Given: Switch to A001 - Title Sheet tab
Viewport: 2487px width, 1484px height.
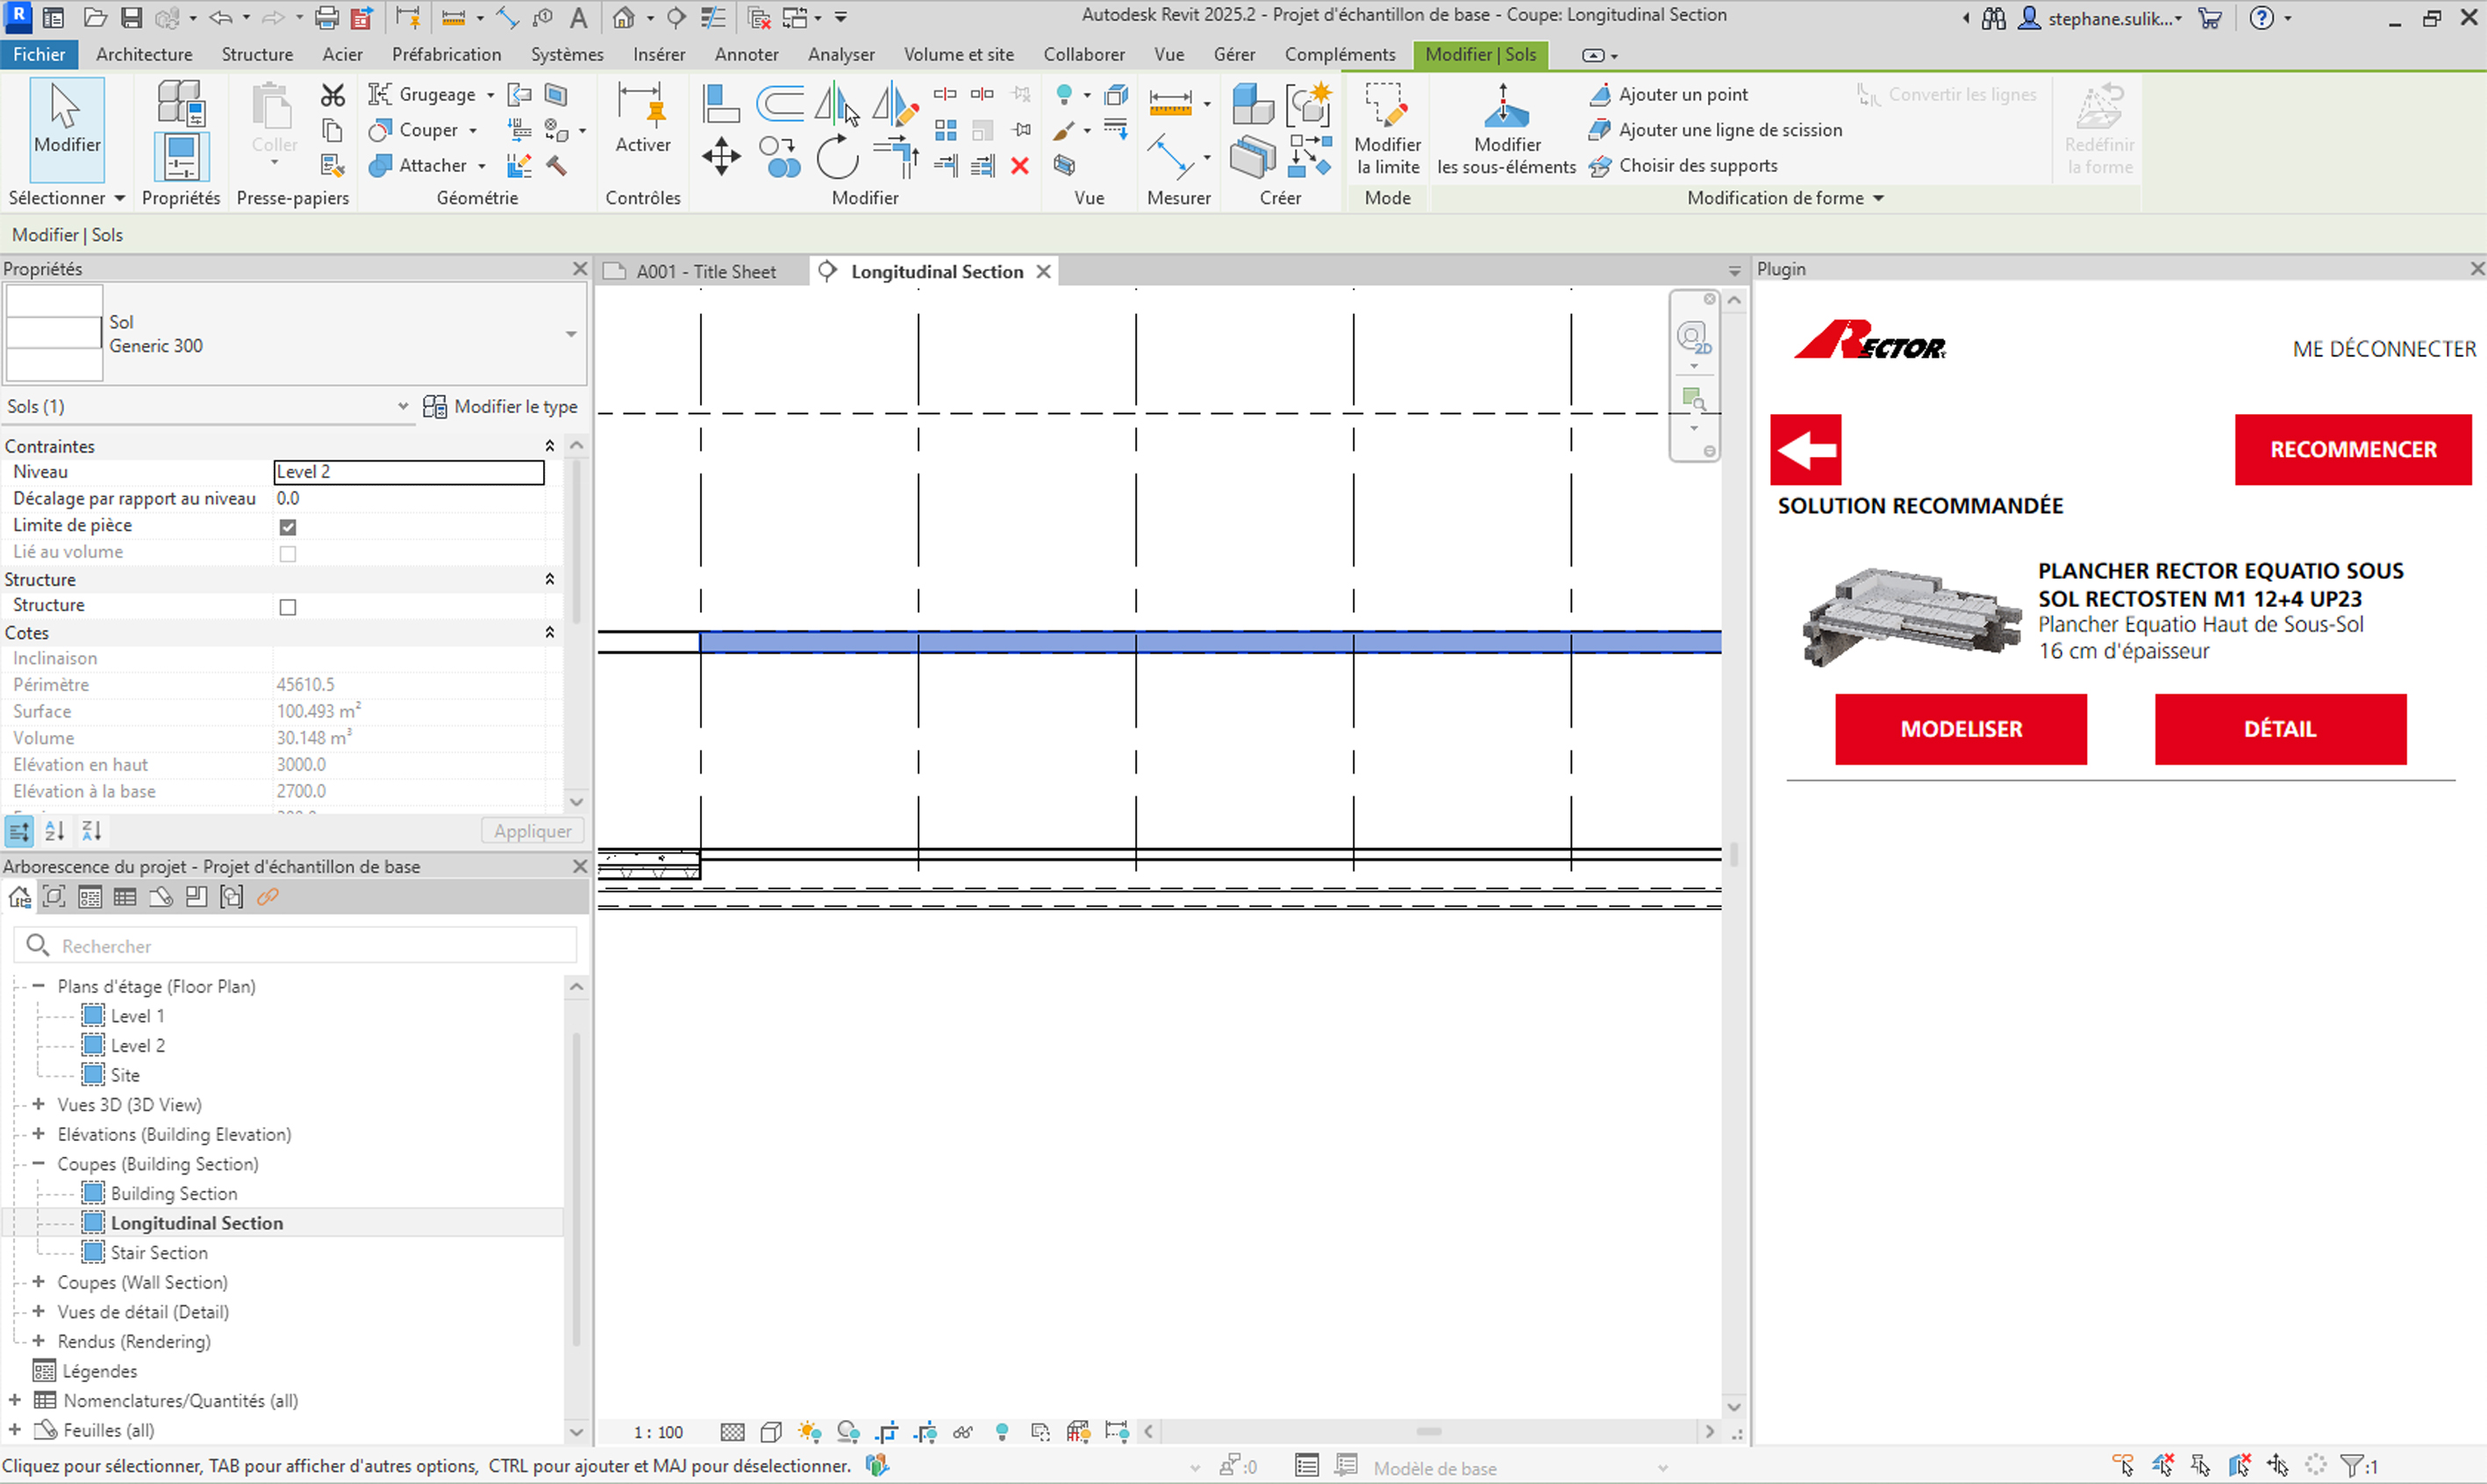Looking at the screenshot, I should 705,271.
